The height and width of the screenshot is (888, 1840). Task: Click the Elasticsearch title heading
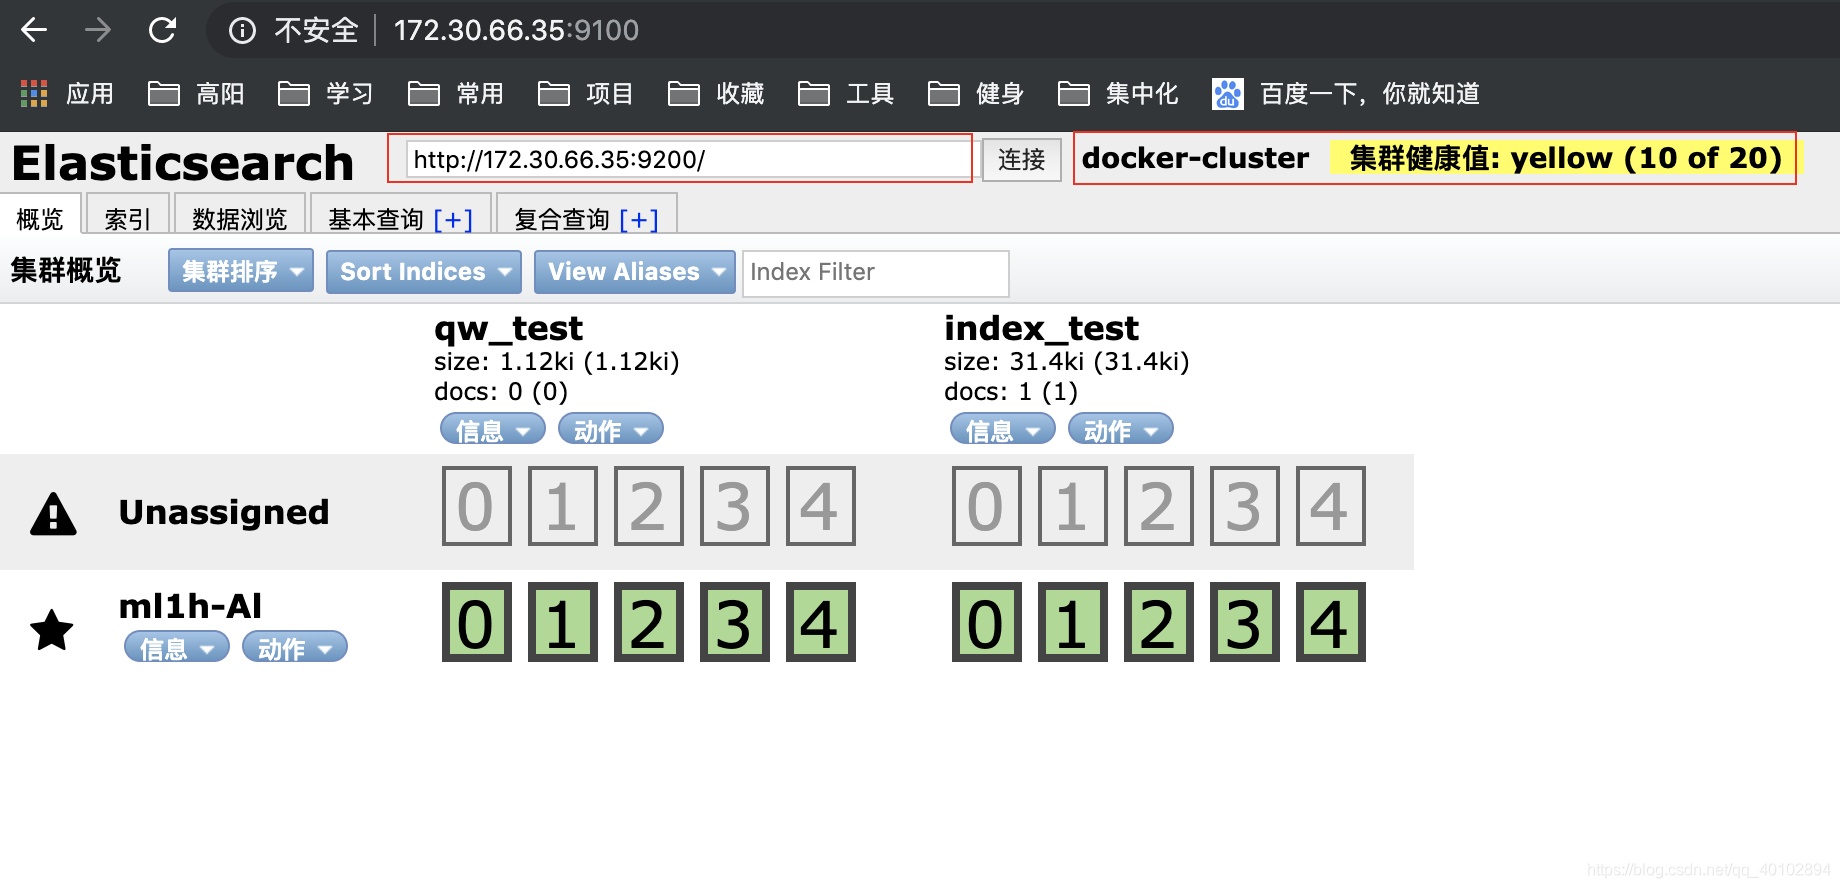pyautogui.click(x=183, y=162)
